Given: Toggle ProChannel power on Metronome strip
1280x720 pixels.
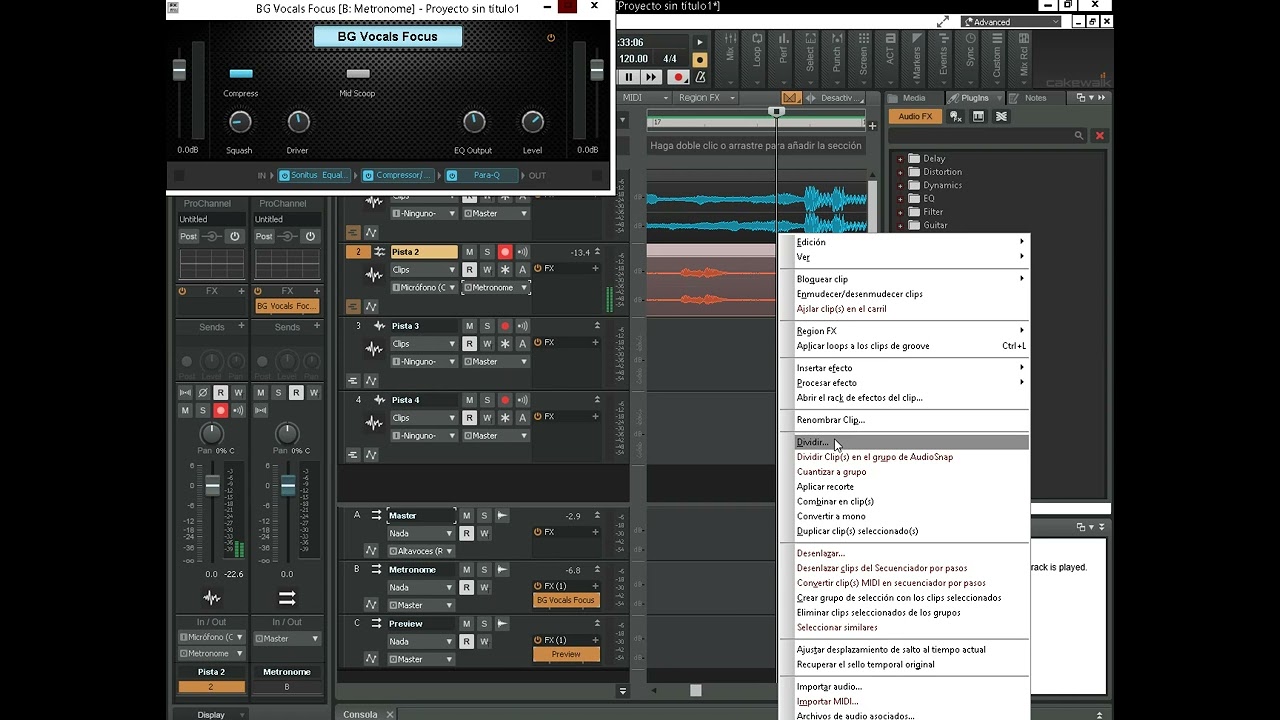Looking at the screenshot, I should pos(310,237).
